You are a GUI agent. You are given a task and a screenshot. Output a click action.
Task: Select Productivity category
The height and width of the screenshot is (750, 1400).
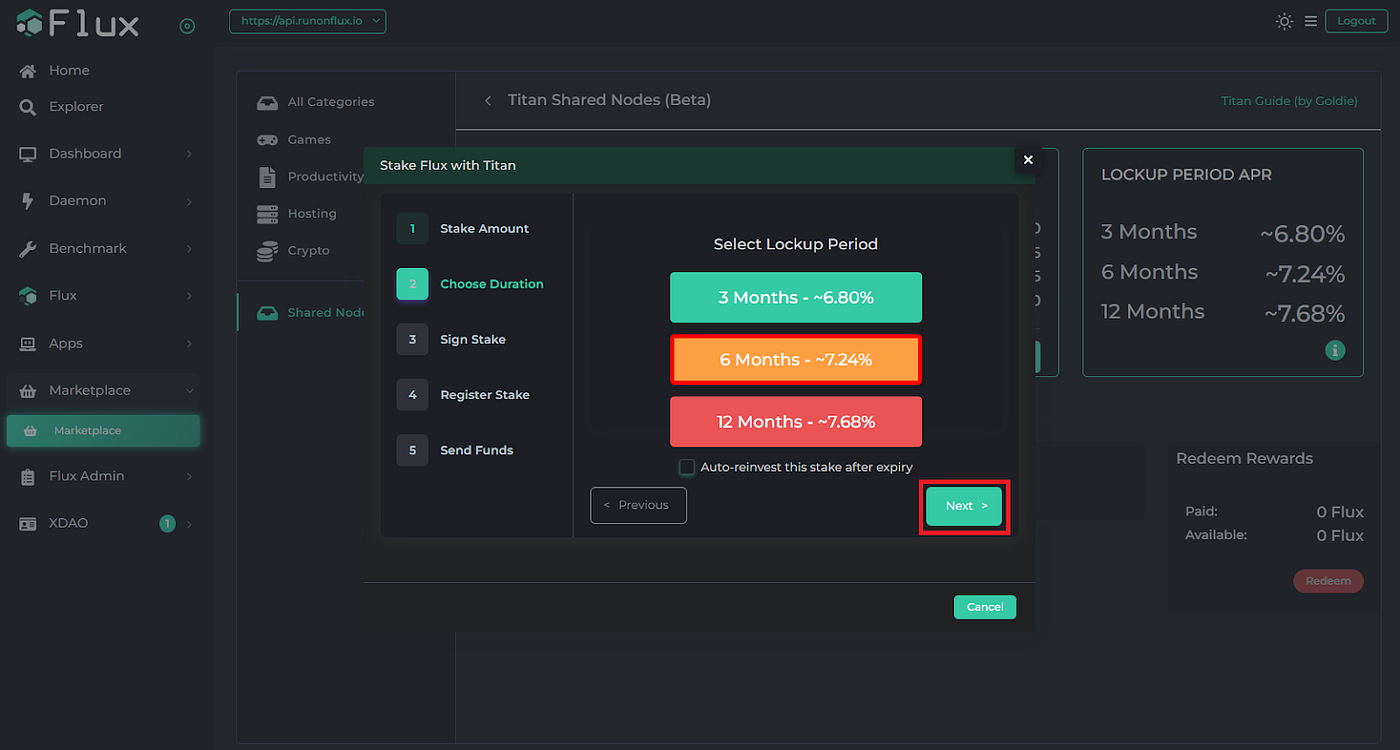[326, 177]
